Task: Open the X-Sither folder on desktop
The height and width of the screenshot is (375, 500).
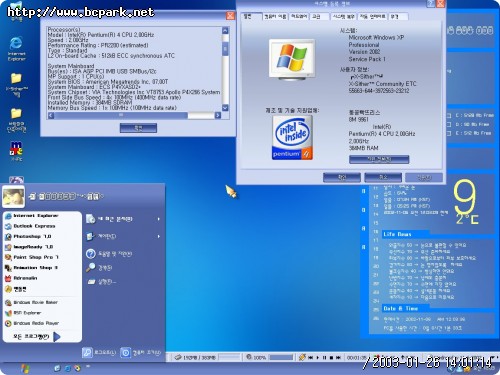Action: click(x=16, y=85)
